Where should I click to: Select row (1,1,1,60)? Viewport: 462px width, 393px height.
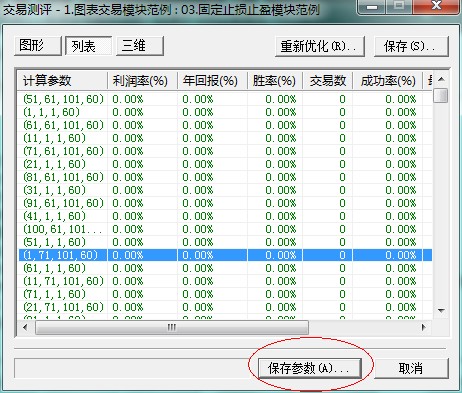click(x=225, y=112)
